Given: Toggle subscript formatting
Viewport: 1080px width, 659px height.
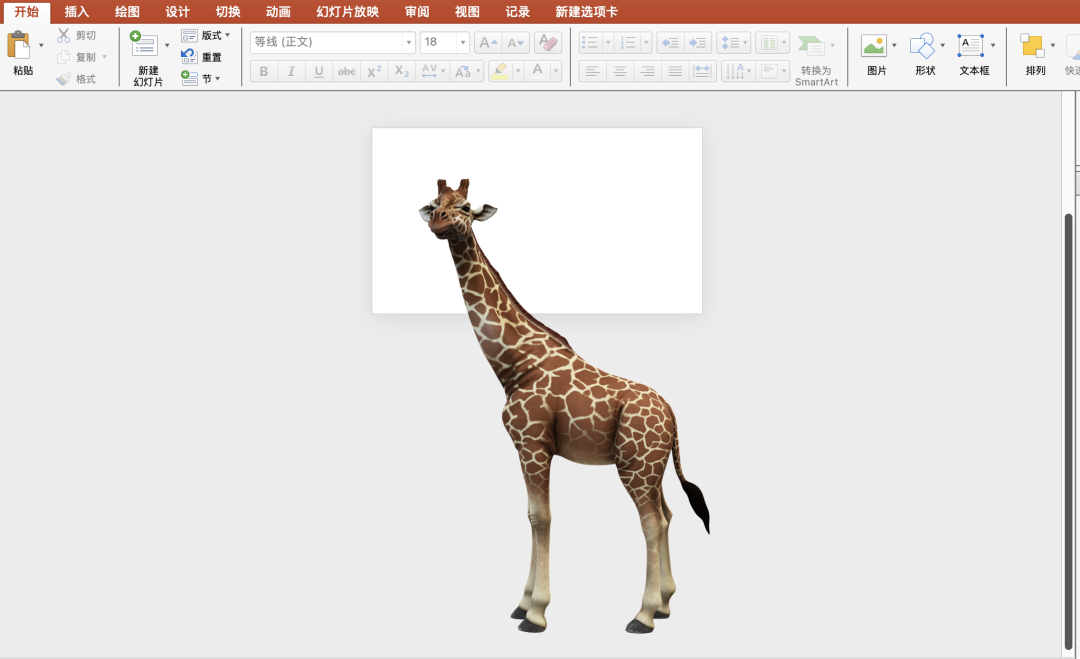Looking at the screenshot, I should point(402,71).
